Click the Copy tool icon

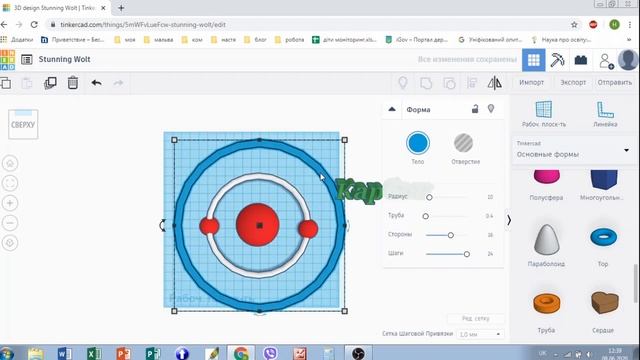6,83
